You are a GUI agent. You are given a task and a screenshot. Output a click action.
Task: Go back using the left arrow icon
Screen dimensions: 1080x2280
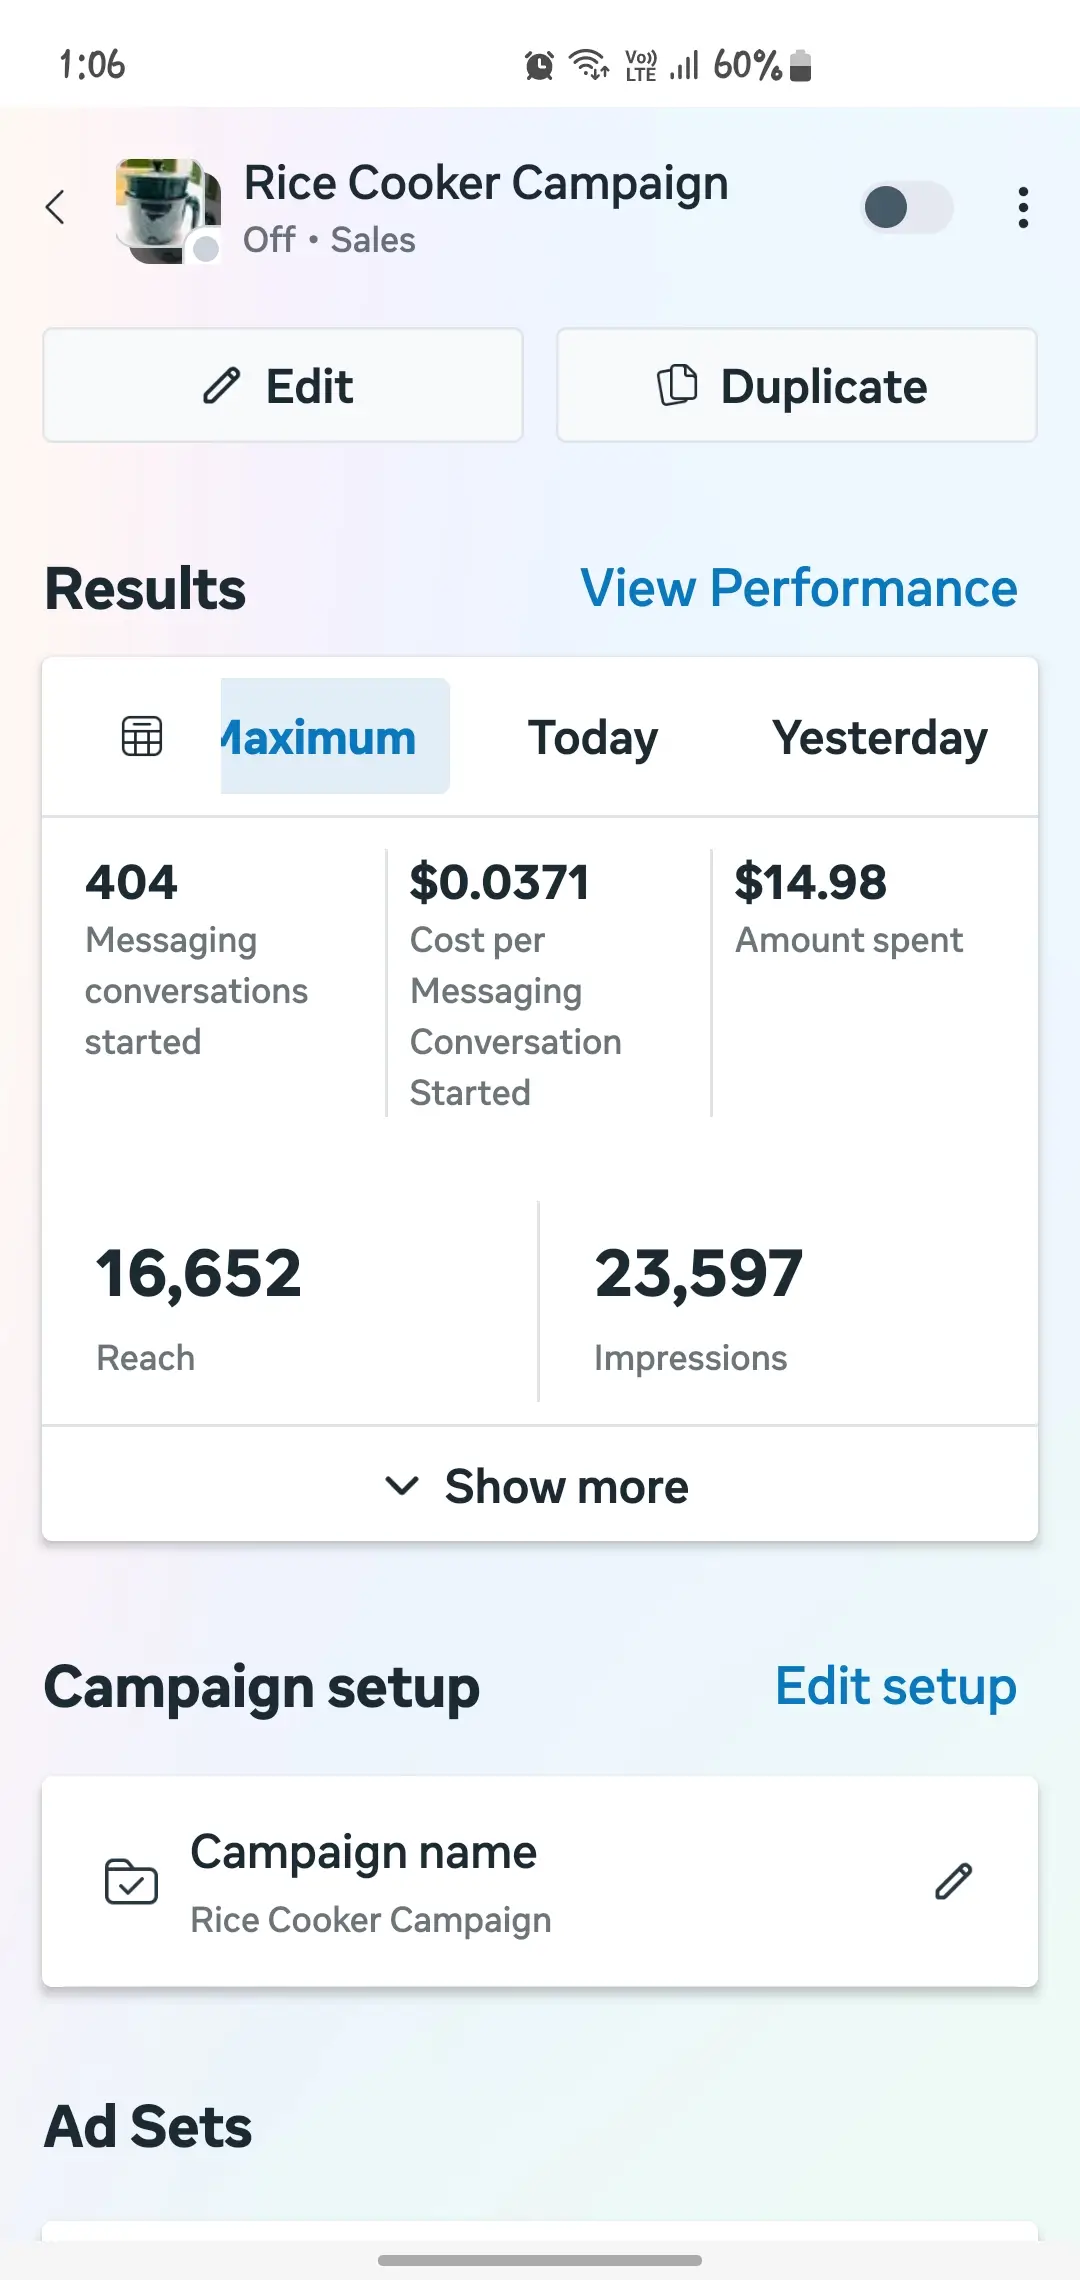pyautogui.click(x=56, y=208)
